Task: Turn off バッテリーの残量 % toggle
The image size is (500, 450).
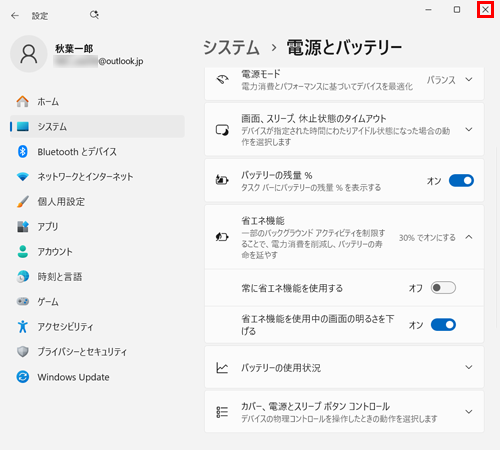Action: click(461, 180)
